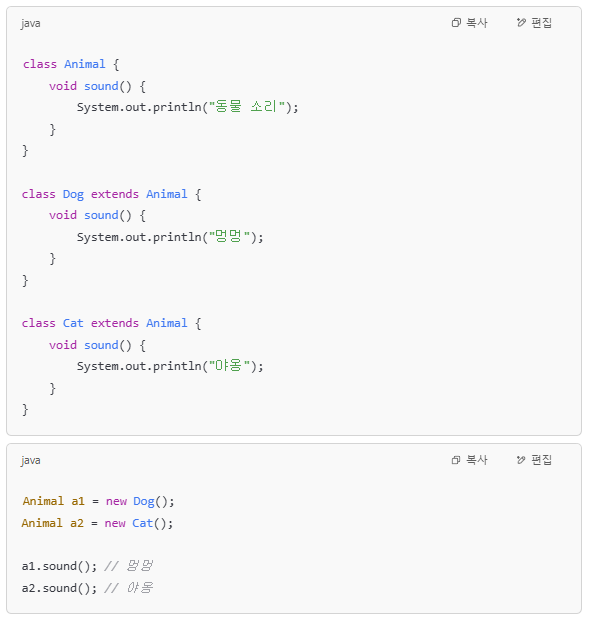Click the "야옹" println string
The height and width of the screenshot is (621, 596).
point(229,366)
